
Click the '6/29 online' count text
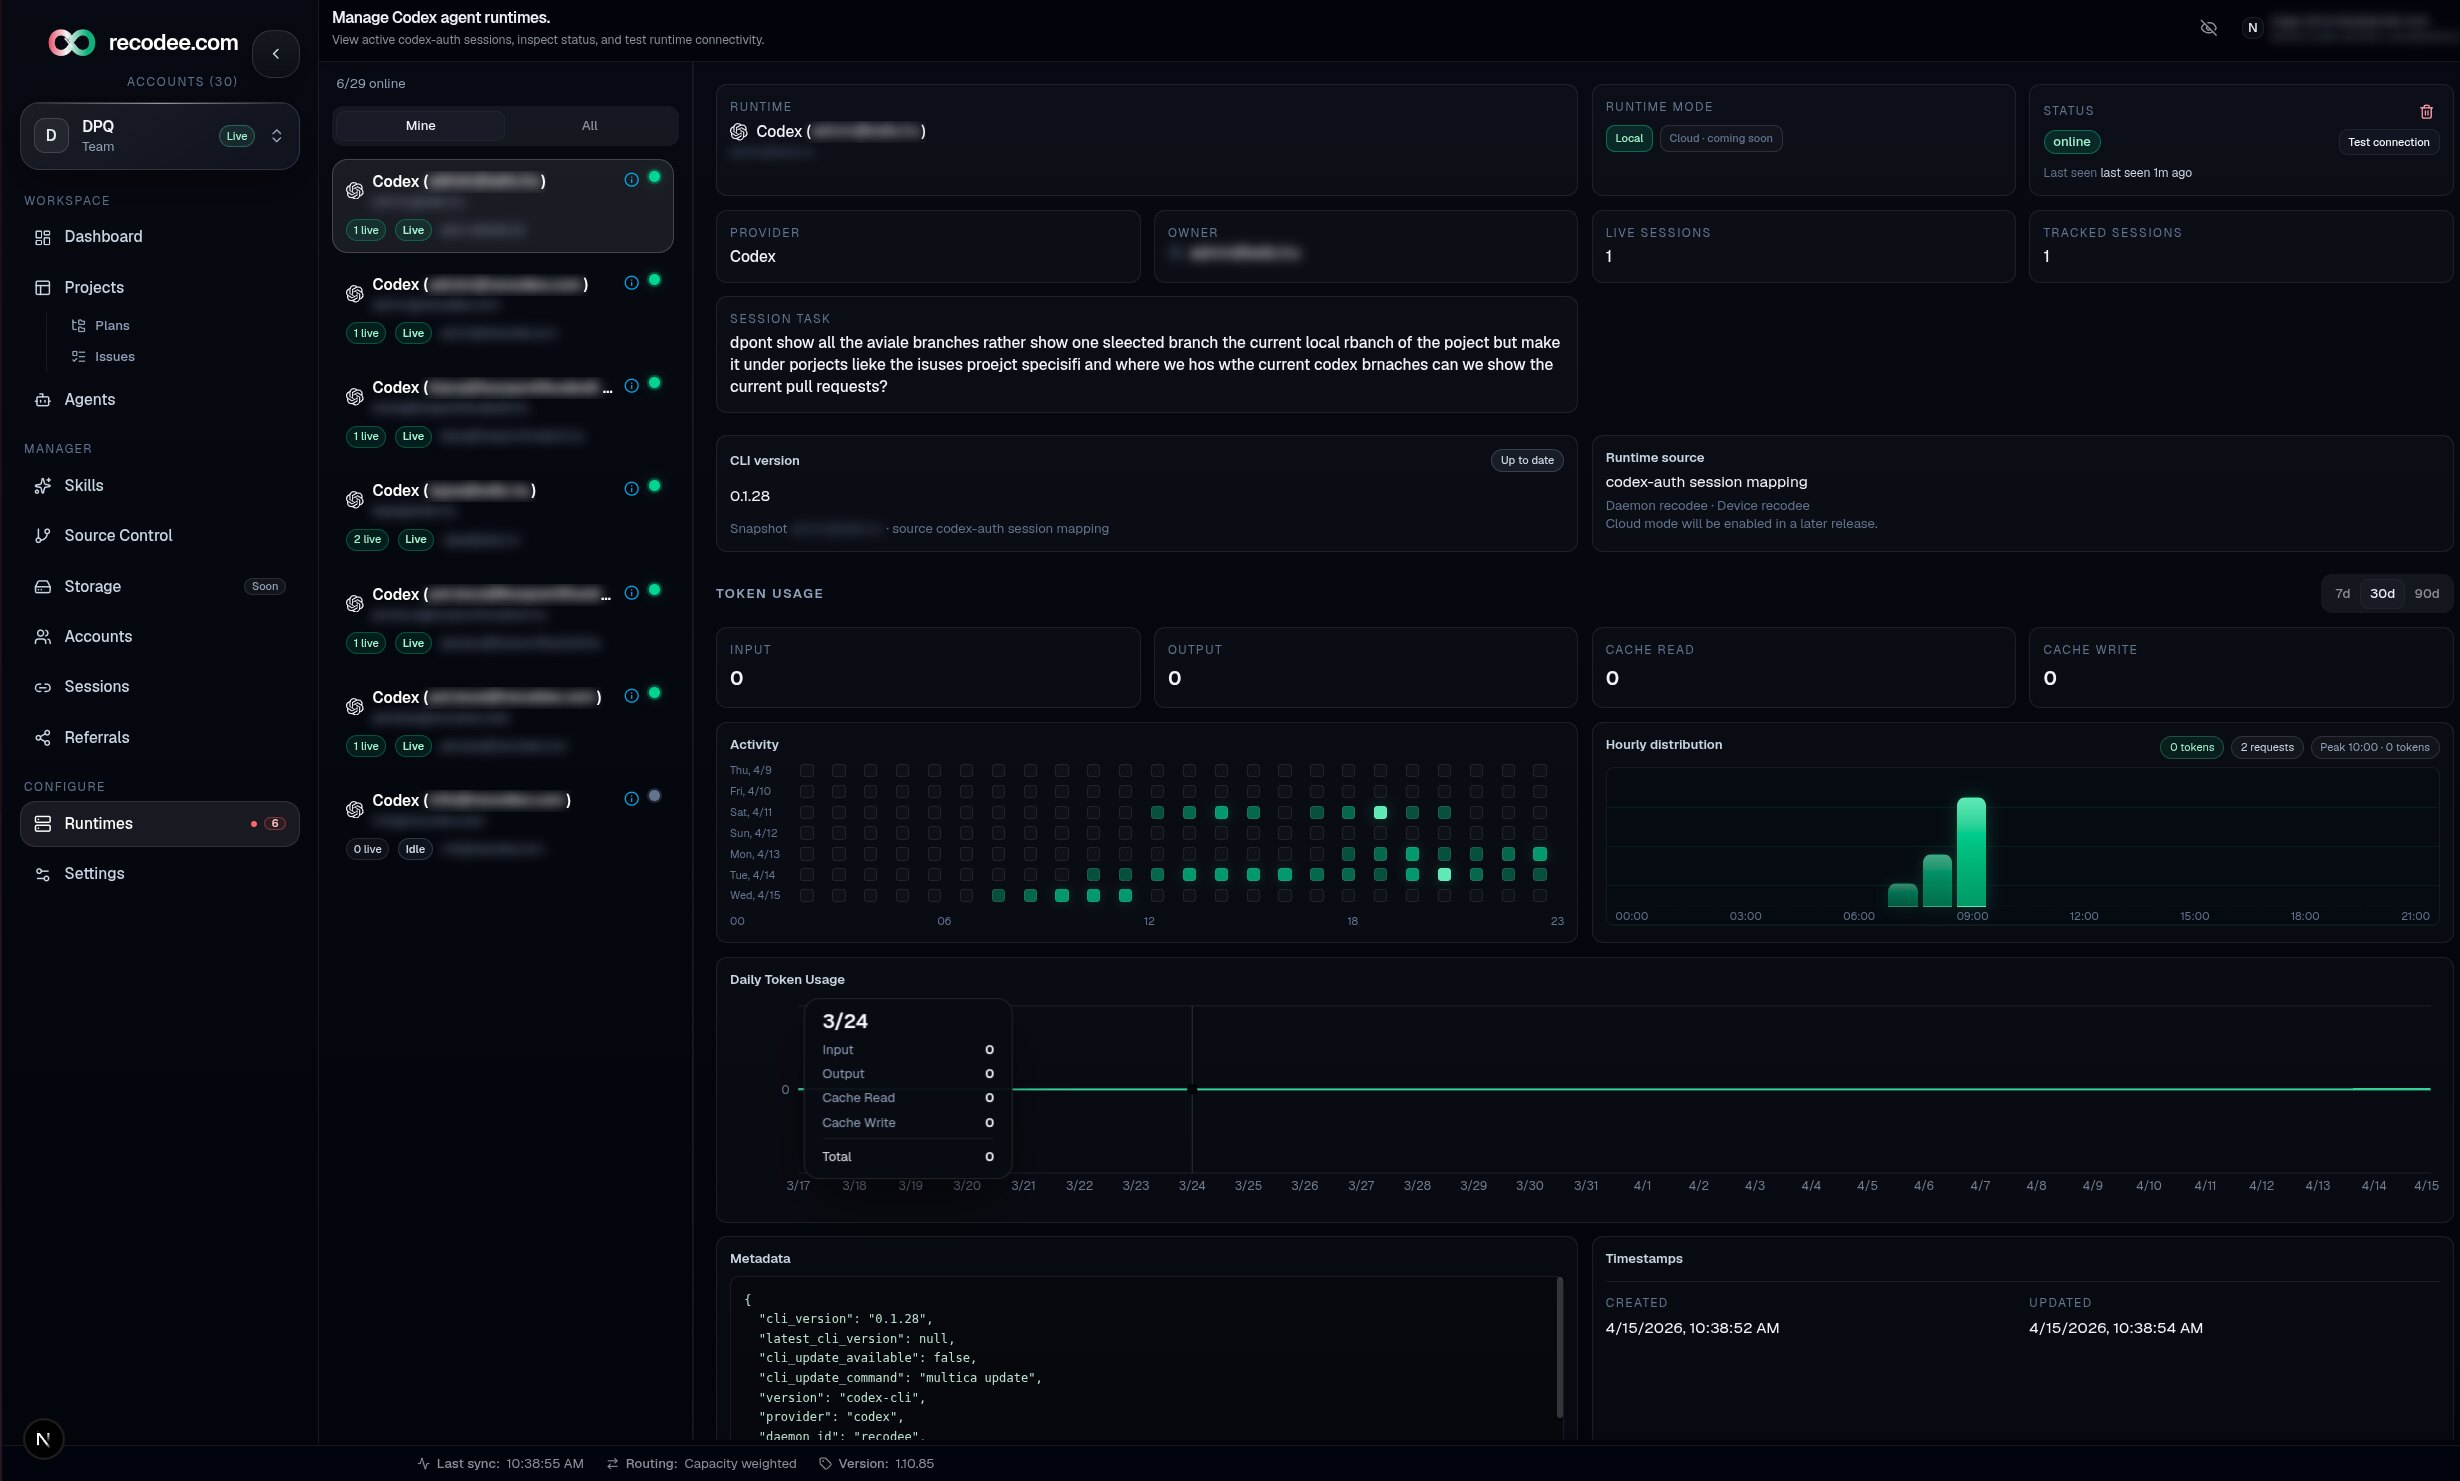pos(371,84)
